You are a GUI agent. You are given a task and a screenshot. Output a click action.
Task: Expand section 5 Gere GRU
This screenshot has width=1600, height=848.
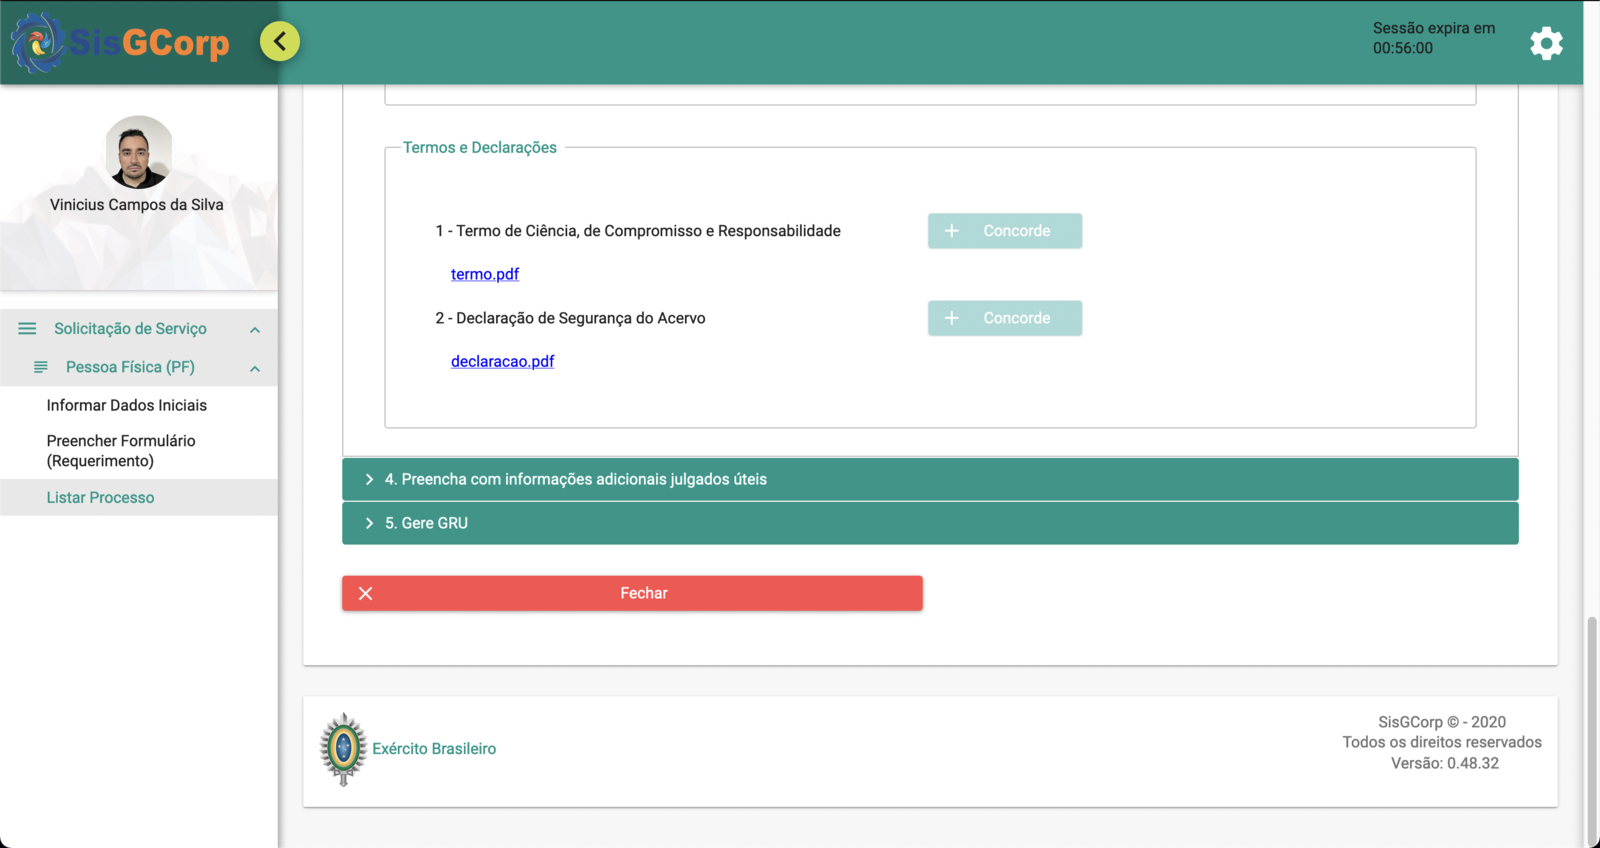coord(929,523)
